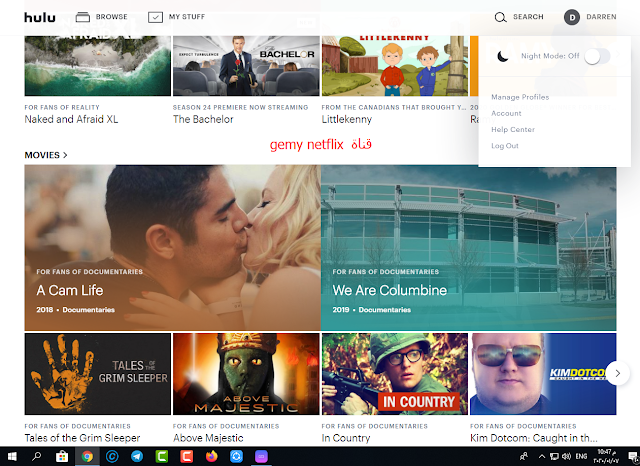This screenshot has width=640, height=466.
Task: Open The Bachelor thumbnail
Action: pos(246,66)
